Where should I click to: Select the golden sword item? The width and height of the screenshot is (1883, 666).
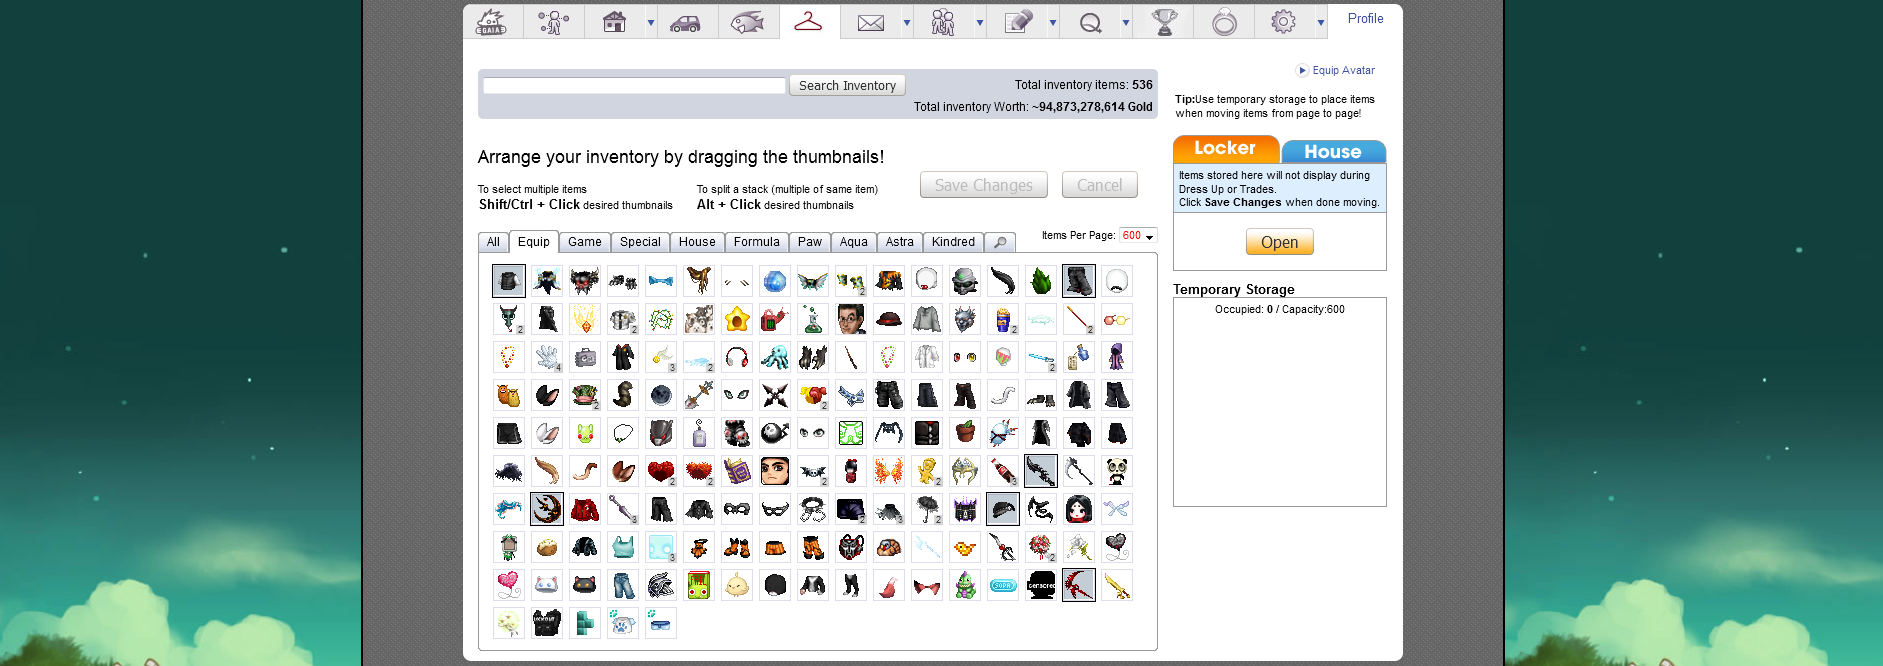[x=1117, y=585]
